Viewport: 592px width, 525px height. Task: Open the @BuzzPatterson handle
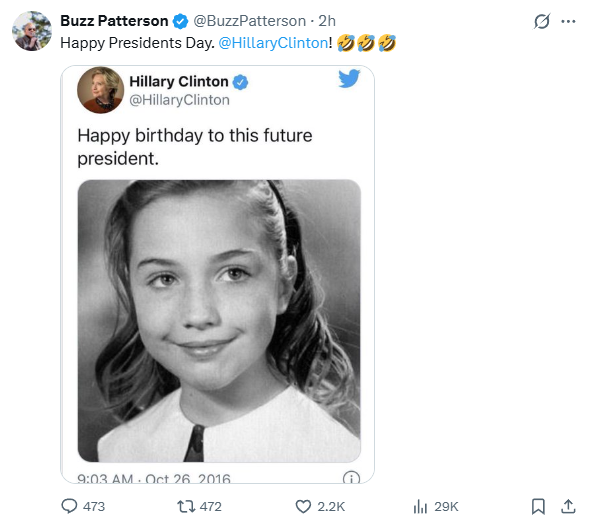(x=250, y=21)
